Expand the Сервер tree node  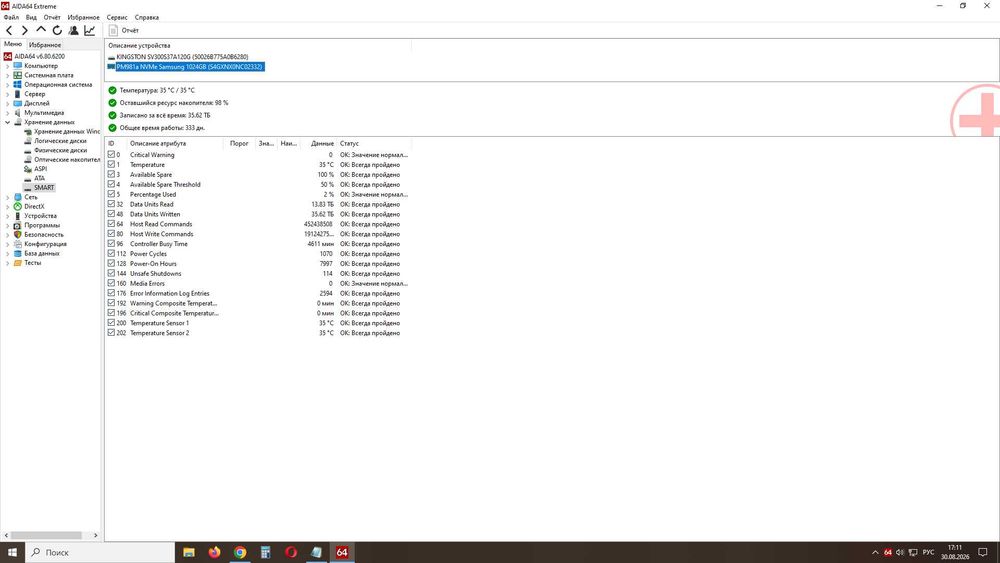click(8, 94)
